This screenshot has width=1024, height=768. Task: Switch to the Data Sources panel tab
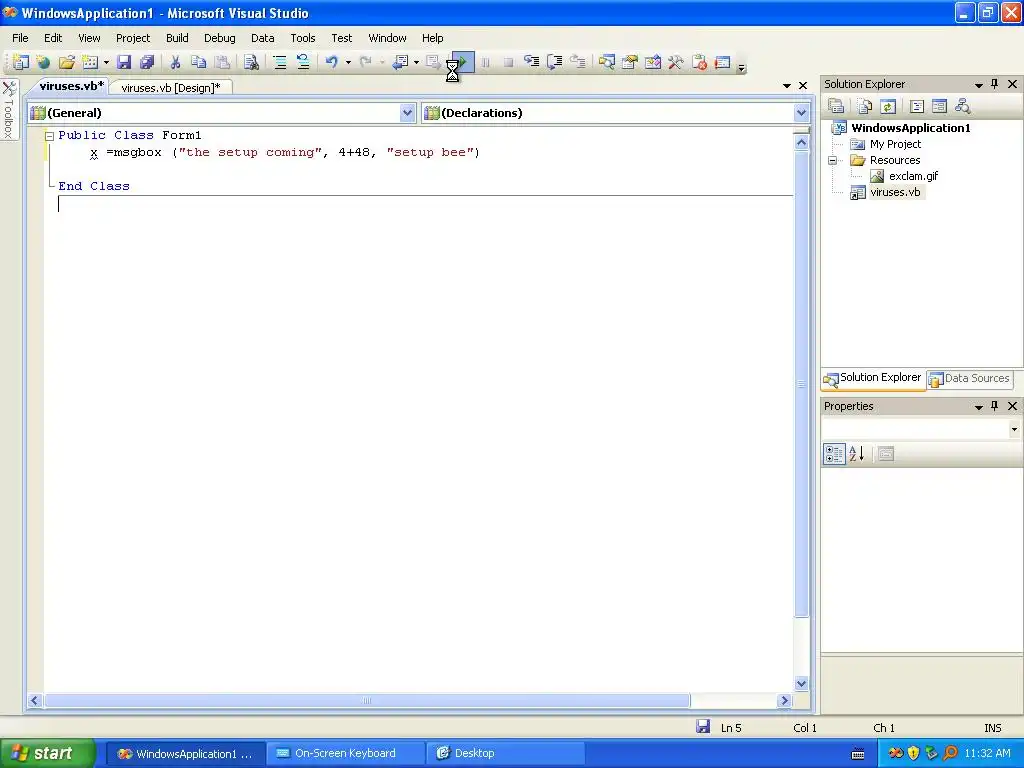969,379
